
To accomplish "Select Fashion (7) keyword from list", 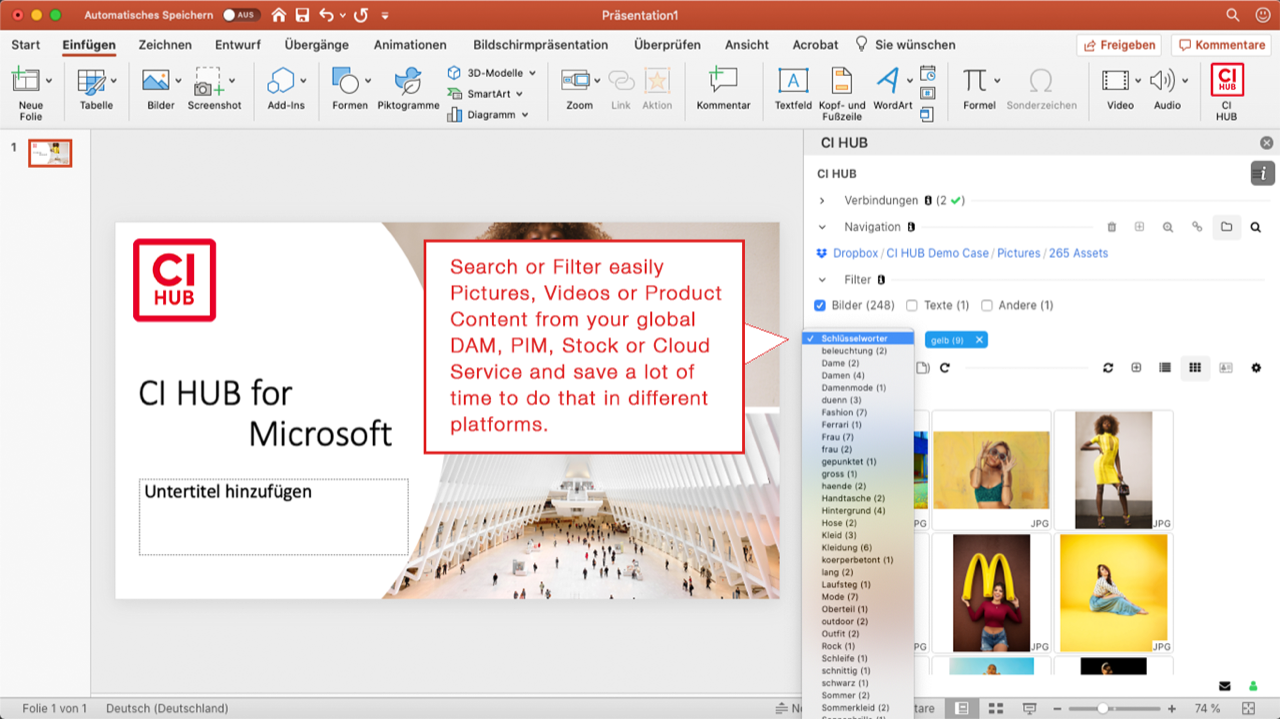I will [x=844, y=412].
